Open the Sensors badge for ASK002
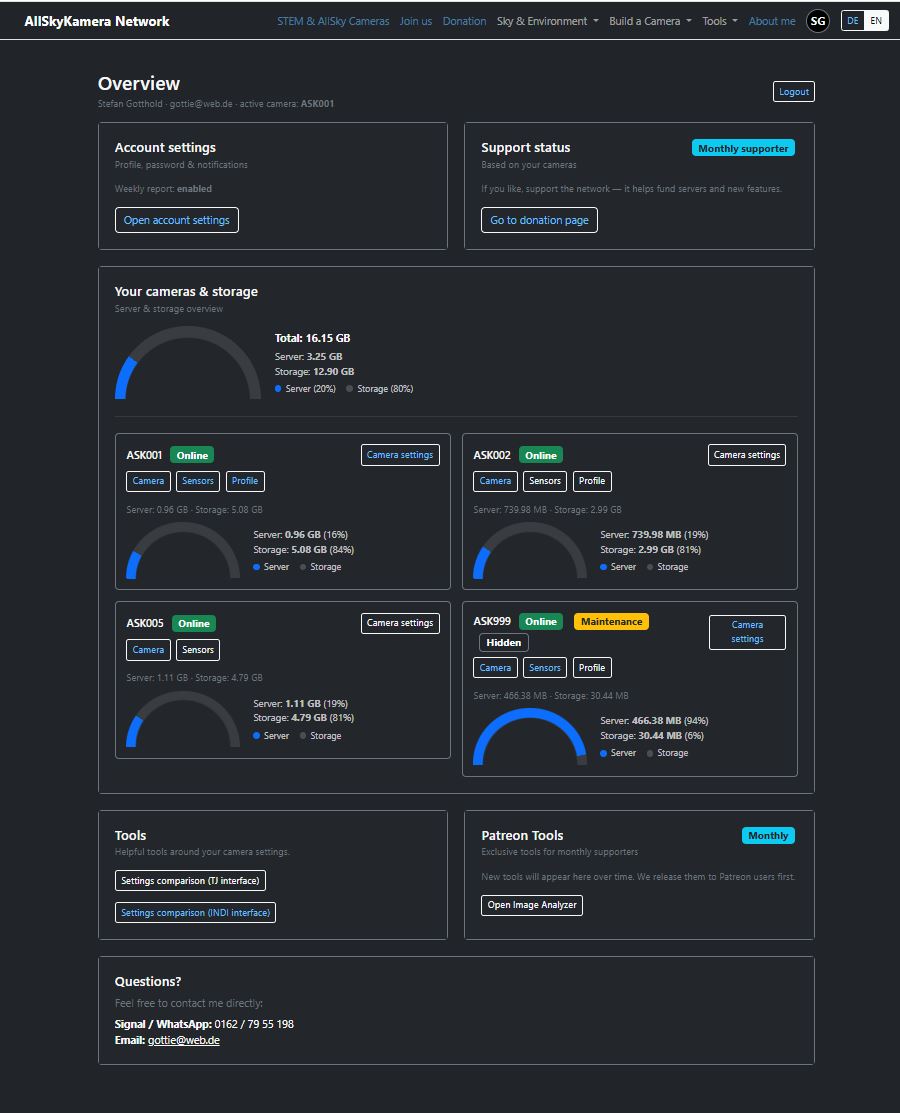The image size is (900, 1113). tap(544, 481)
